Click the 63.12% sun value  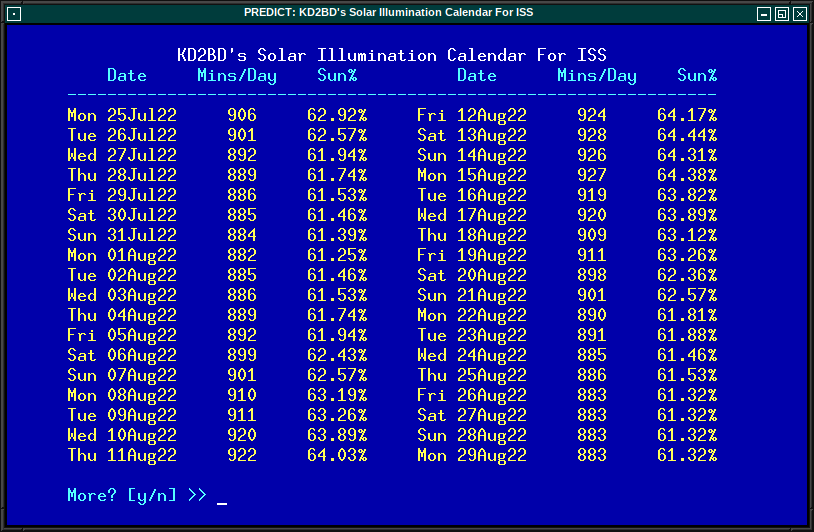pyautogui.click(x=687, y=235)
